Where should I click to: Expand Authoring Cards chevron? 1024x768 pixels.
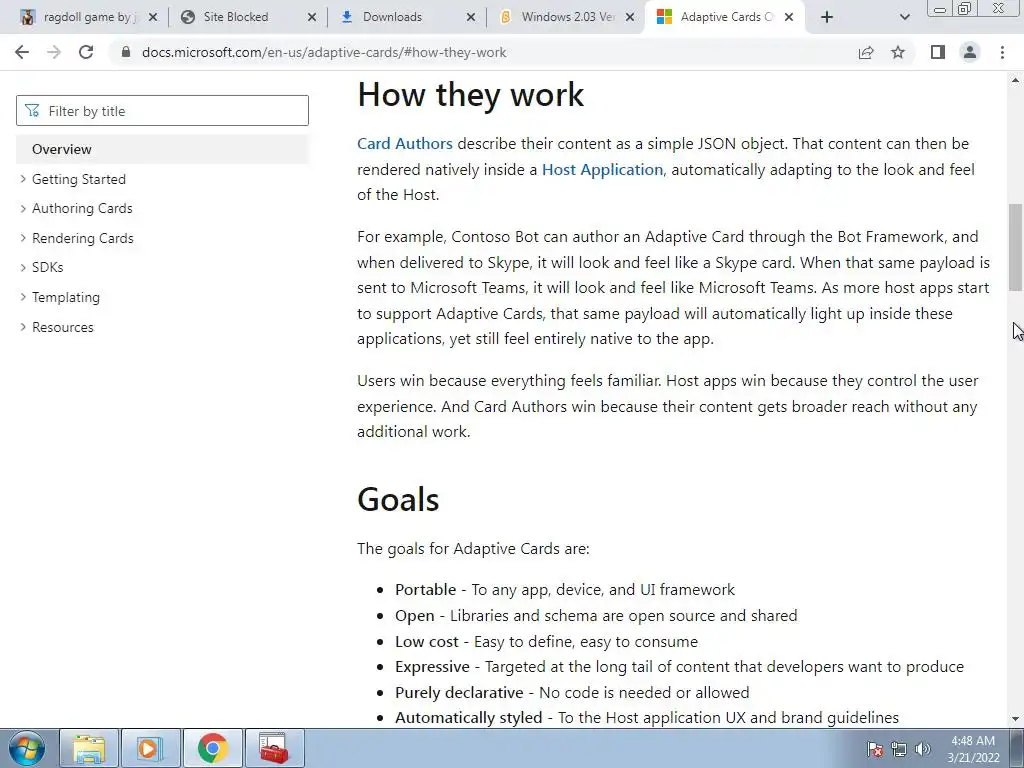24,208
